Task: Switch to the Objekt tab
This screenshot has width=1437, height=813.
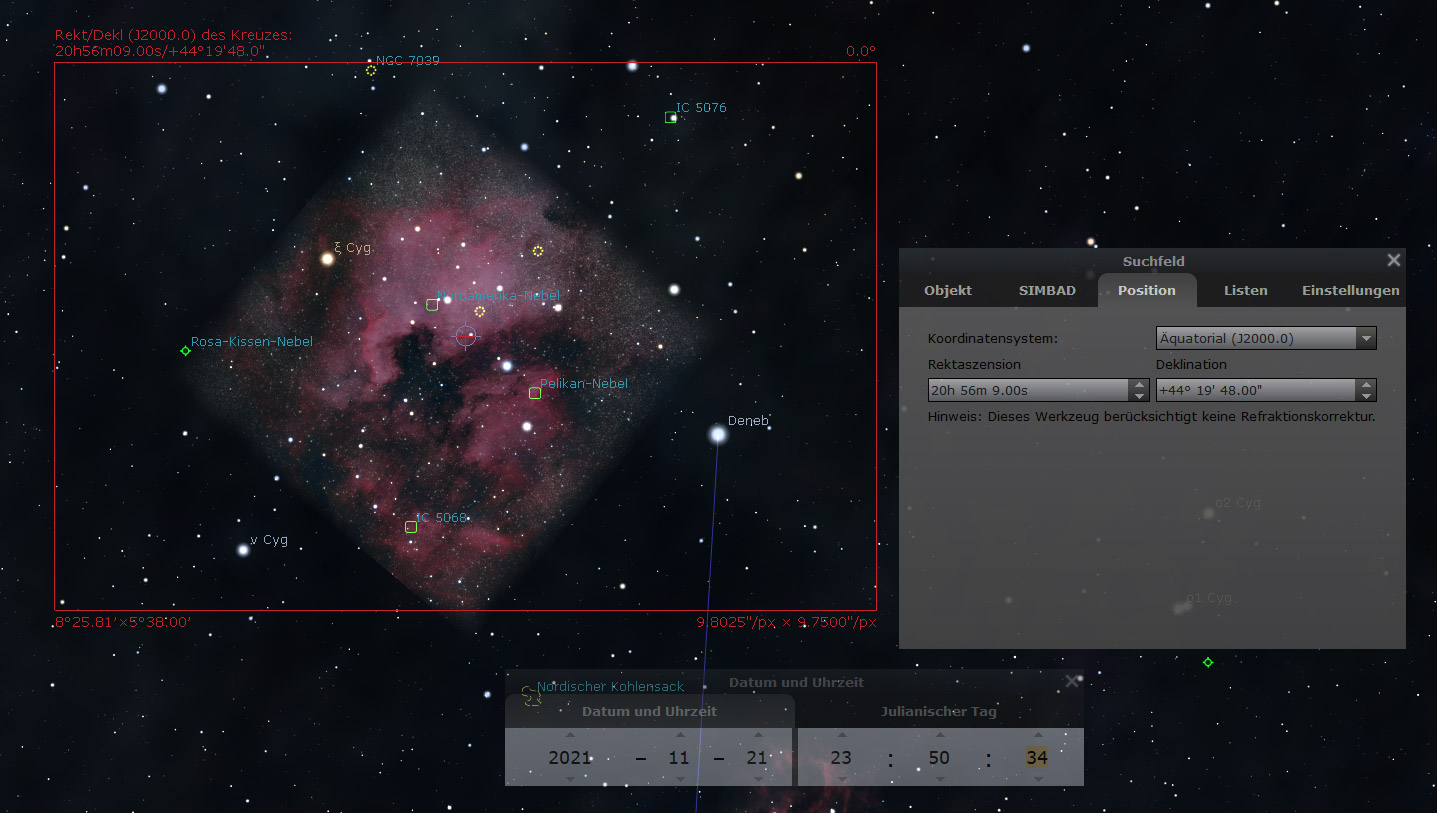Action: click(948, 290)
